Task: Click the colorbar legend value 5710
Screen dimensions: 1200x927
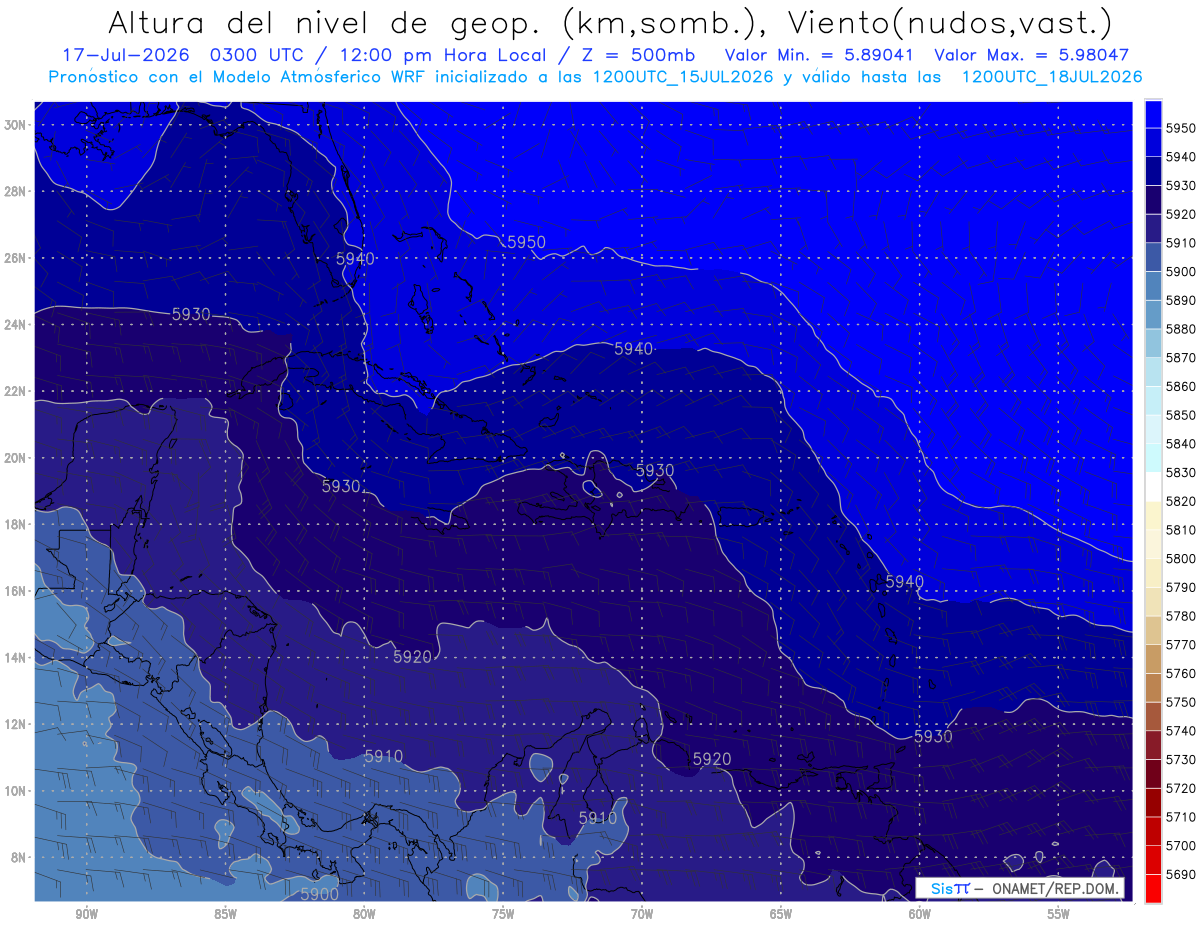Action: click(x=1180, y=816)
